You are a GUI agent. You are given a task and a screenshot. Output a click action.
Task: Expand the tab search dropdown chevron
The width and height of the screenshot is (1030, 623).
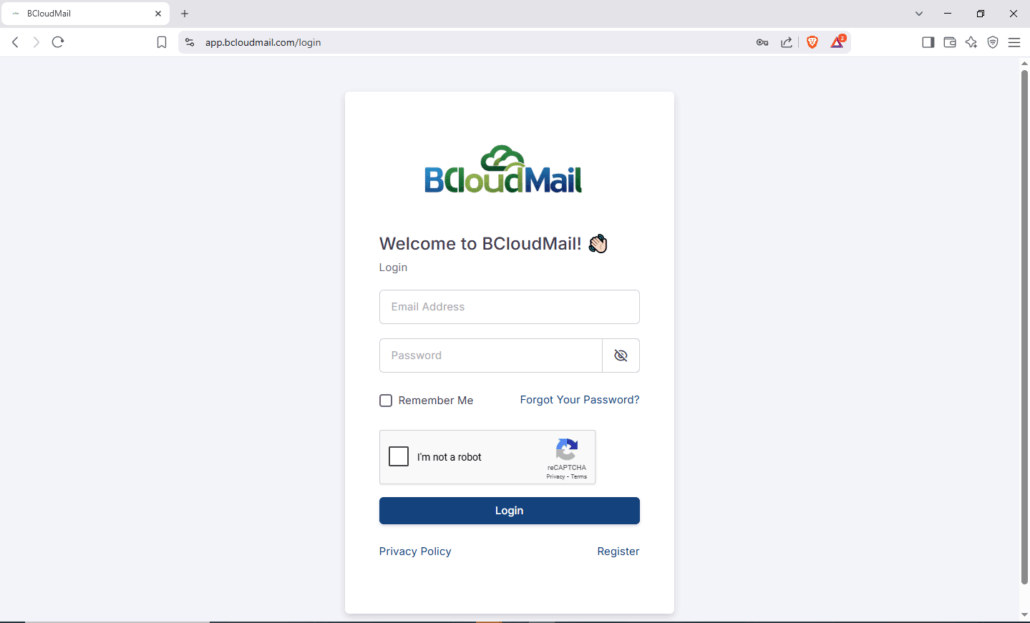919,14
